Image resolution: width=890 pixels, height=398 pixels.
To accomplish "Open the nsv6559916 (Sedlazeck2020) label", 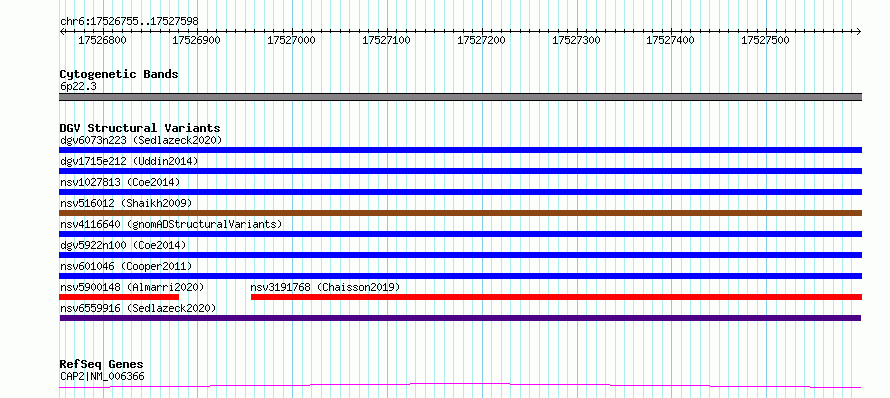I will pyautogui.click(x=138, y=308).
